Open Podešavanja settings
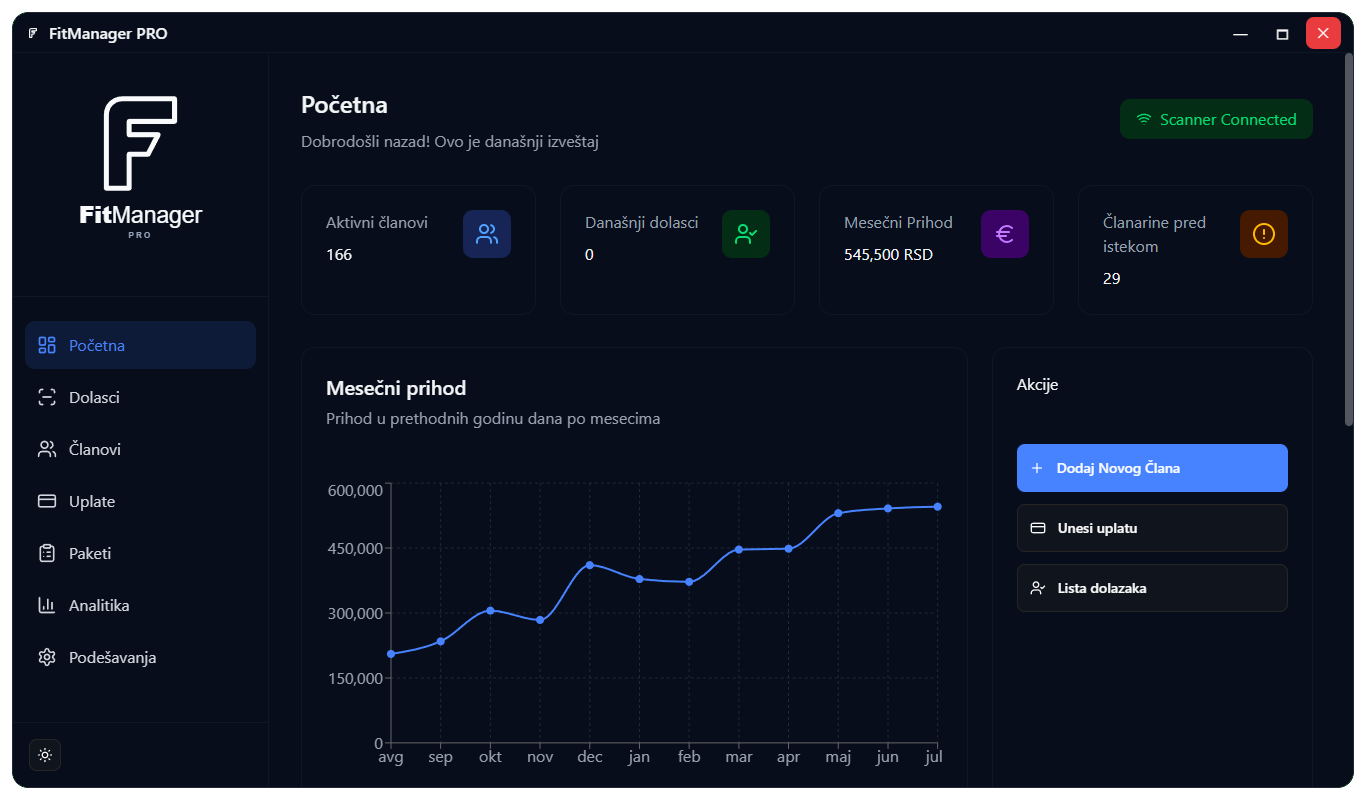Screen dimensions: 1366x800 [140, 657]
